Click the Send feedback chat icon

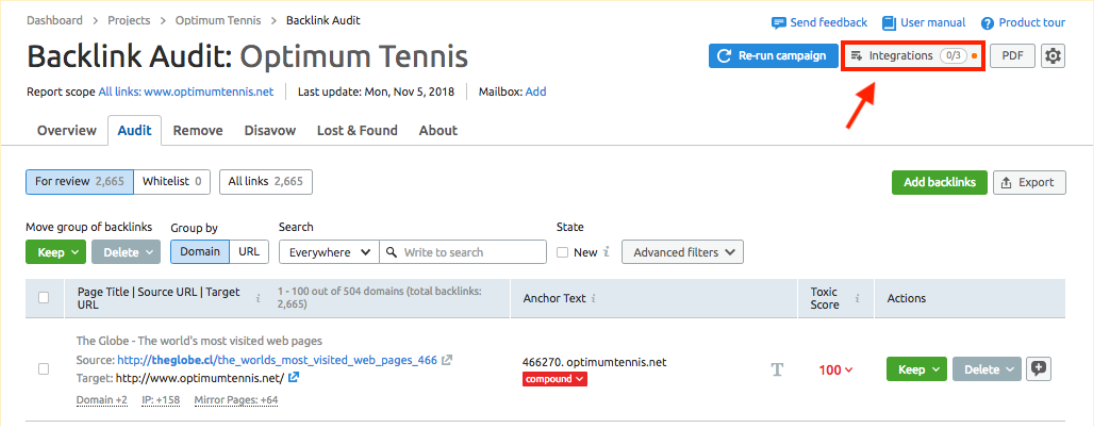pyautogui.click(x=779, y=23)
